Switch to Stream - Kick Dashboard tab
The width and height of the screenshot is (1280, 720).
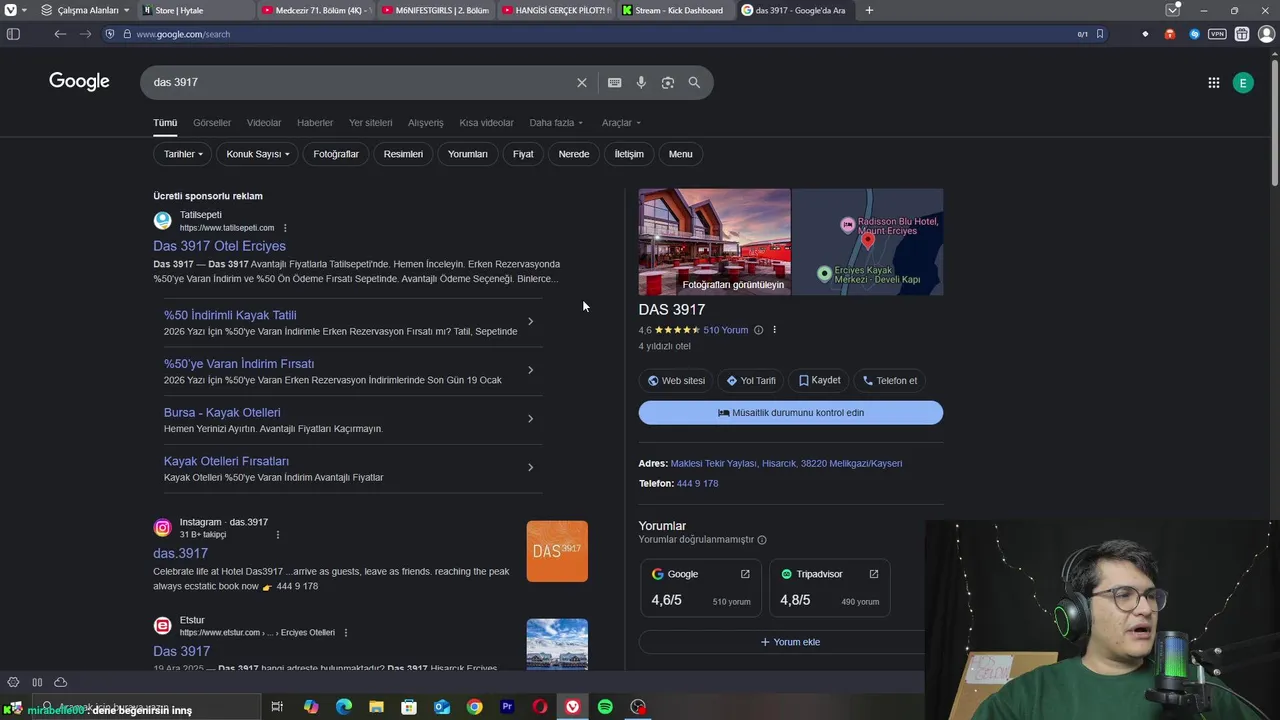(674, 10)
